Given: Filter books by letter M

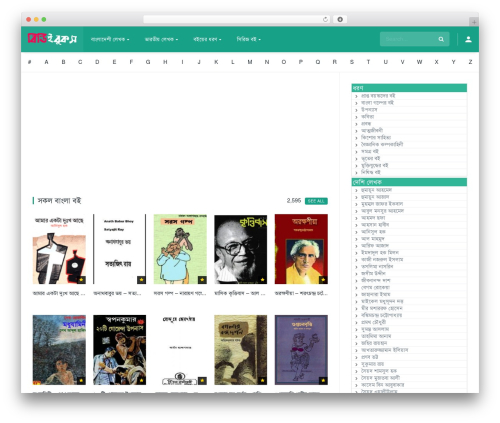Looking at the screenshot, I should 250,62.
